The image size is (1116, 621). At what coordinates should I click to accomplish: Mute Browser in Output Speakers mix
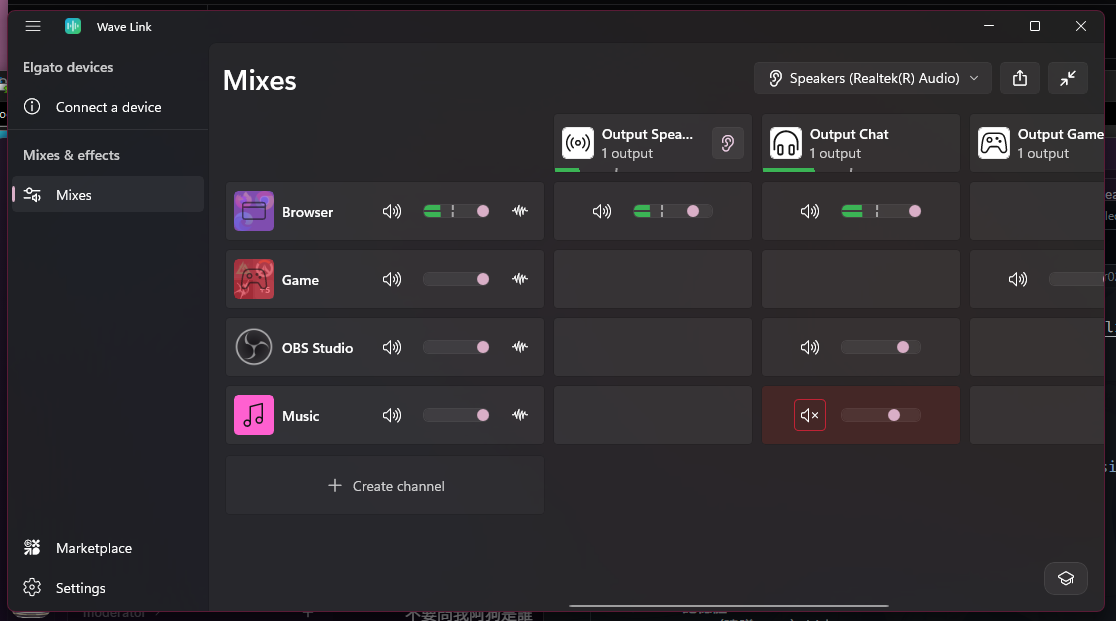tap(601, 211)
